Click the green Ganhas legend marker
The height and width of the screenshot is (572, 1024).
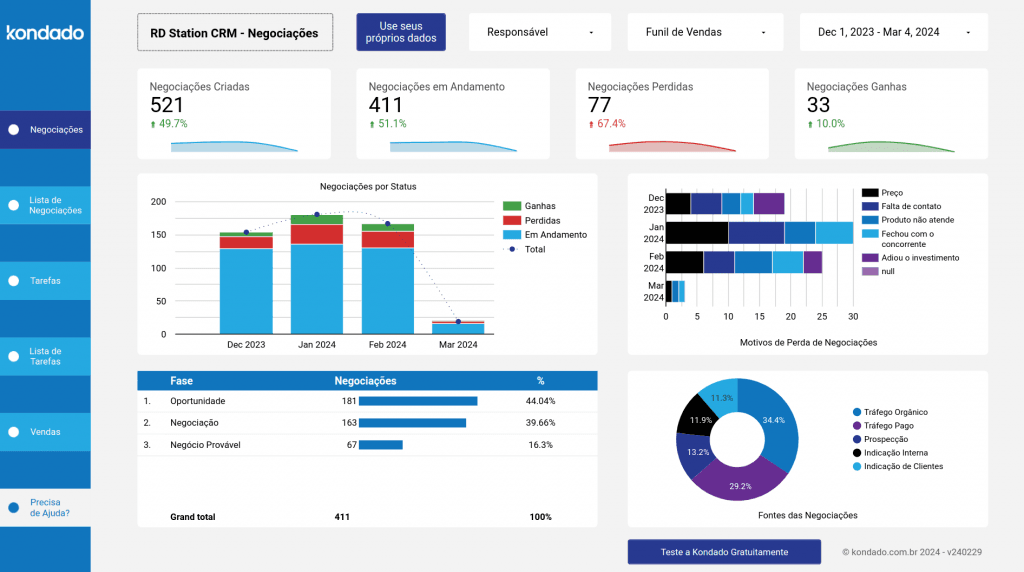click(512, 206)
